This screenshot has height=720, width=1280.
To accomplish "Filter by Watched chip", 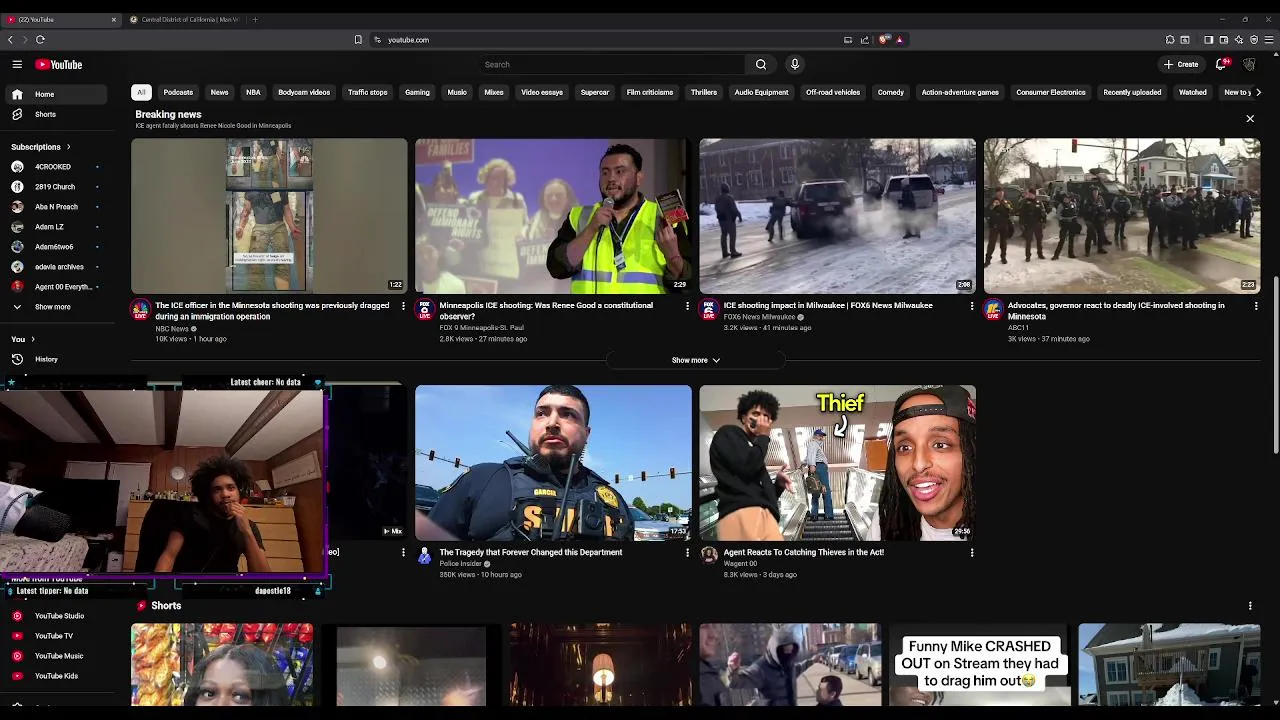I will click(1192, 92).
